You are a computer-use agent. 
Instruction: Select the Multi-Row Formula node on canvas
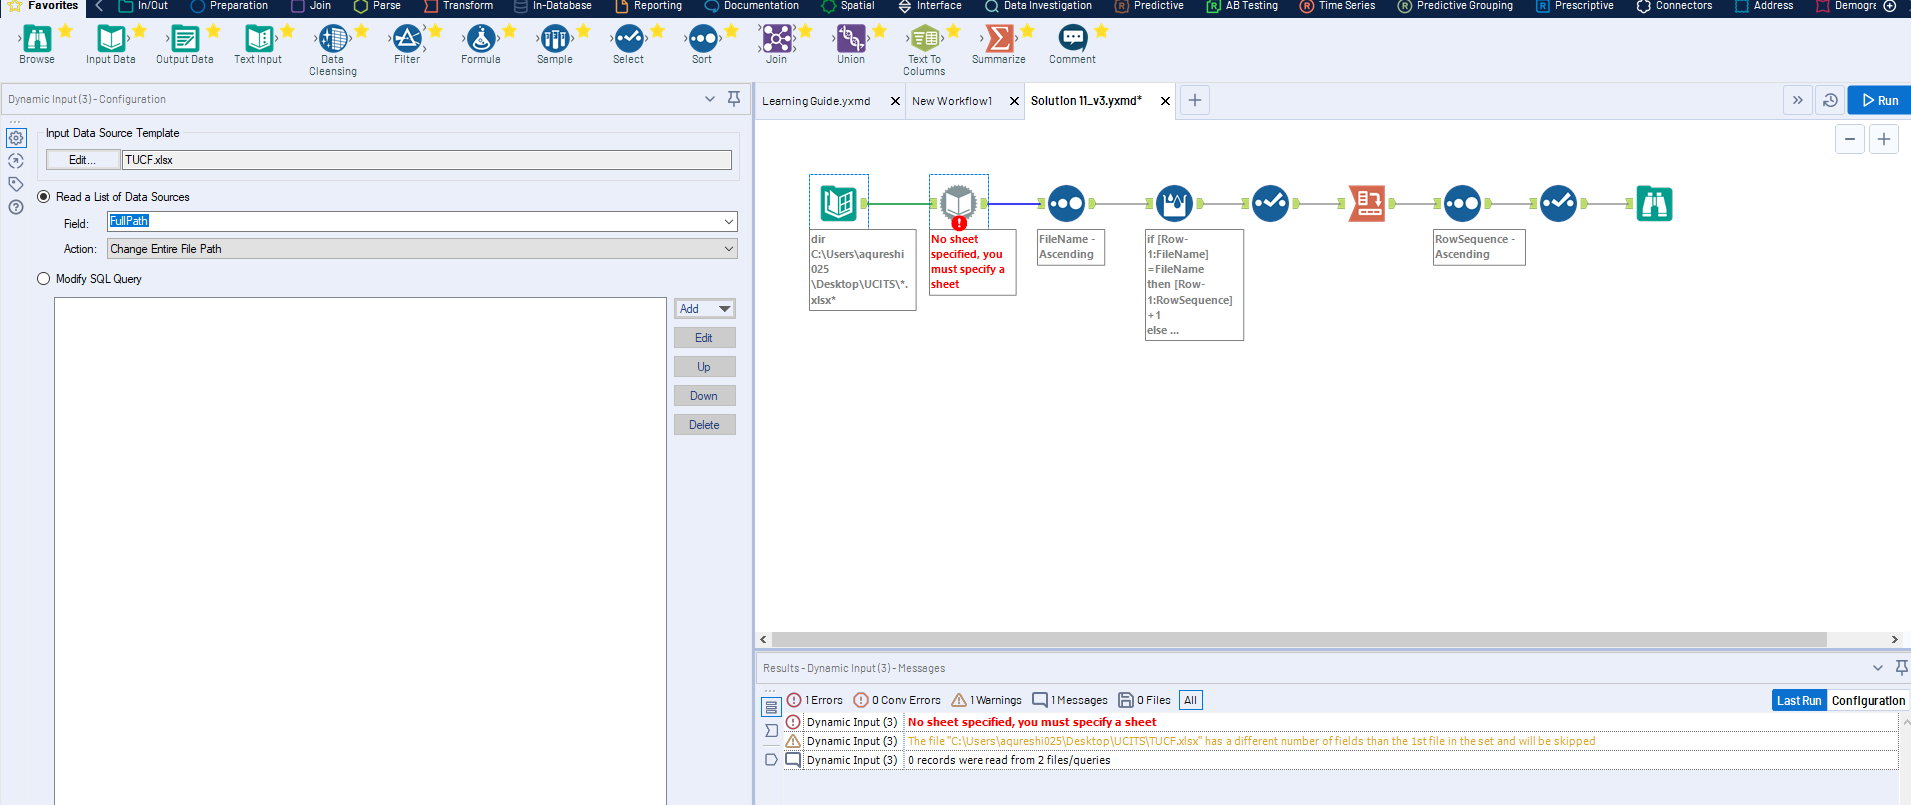click(x=1174, y=203)
